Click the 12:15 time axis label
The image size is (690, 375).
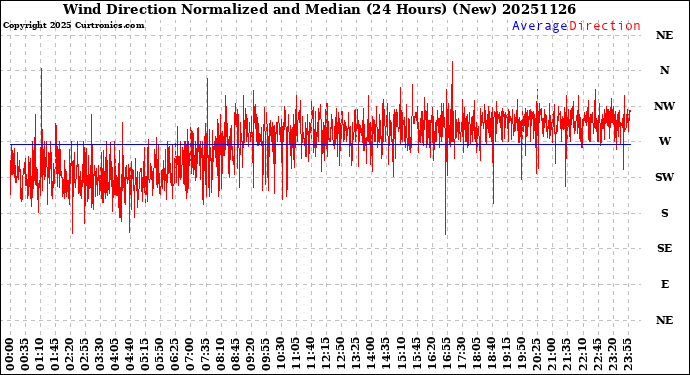[x=326, y=354]
